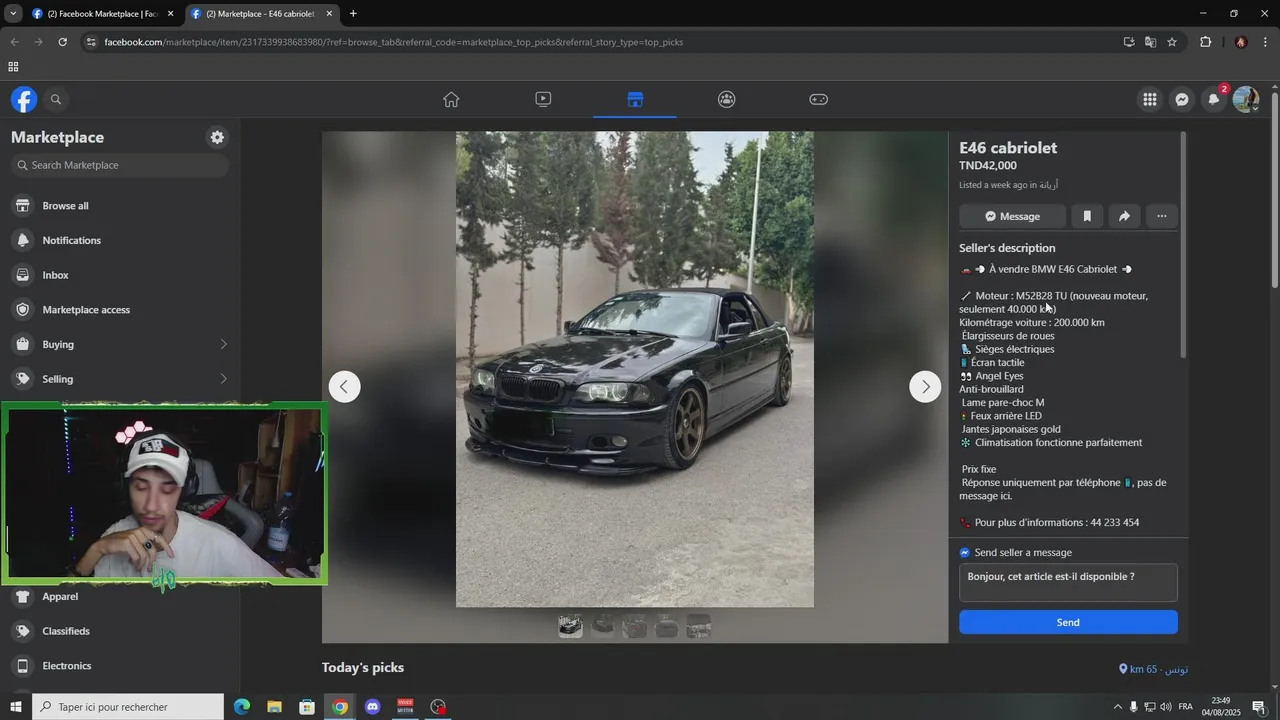Open the Gaming controller icon

[x=818, y=99]
